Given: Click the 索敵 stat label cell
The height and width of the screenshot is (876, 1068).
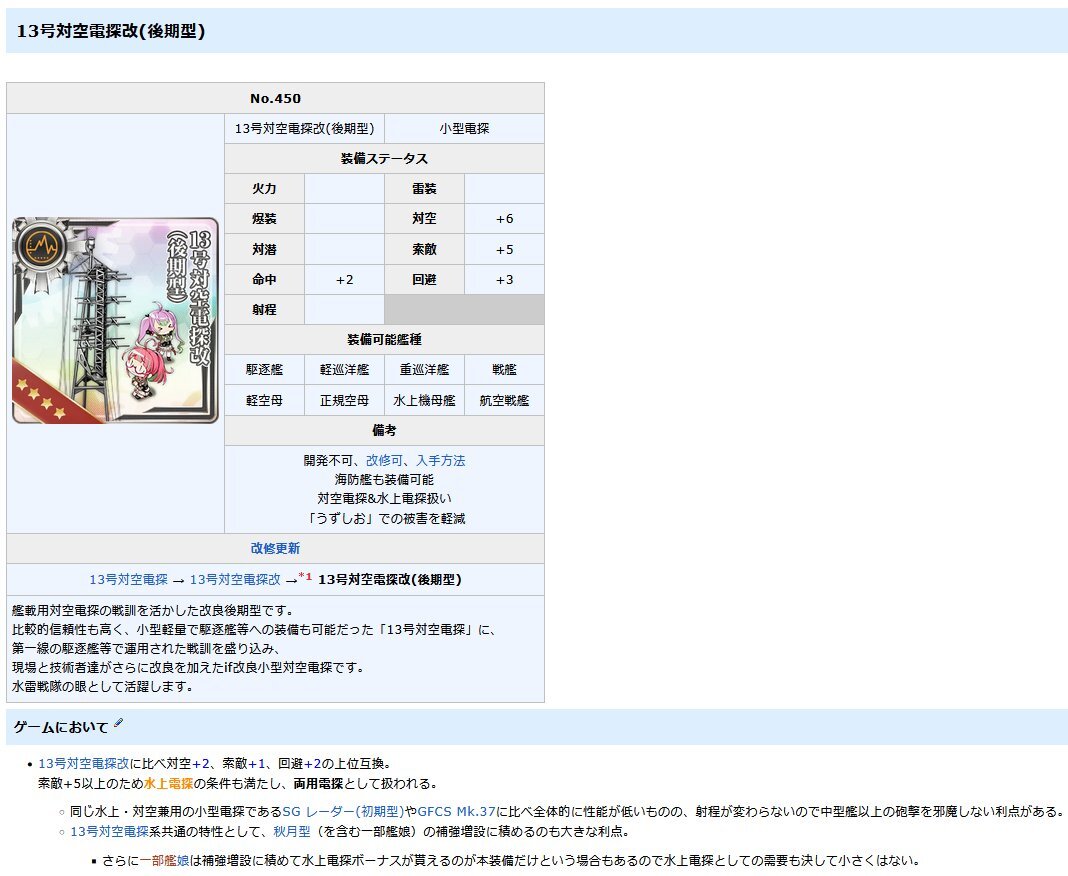Looking at the screenshot, I should [424, 249].
